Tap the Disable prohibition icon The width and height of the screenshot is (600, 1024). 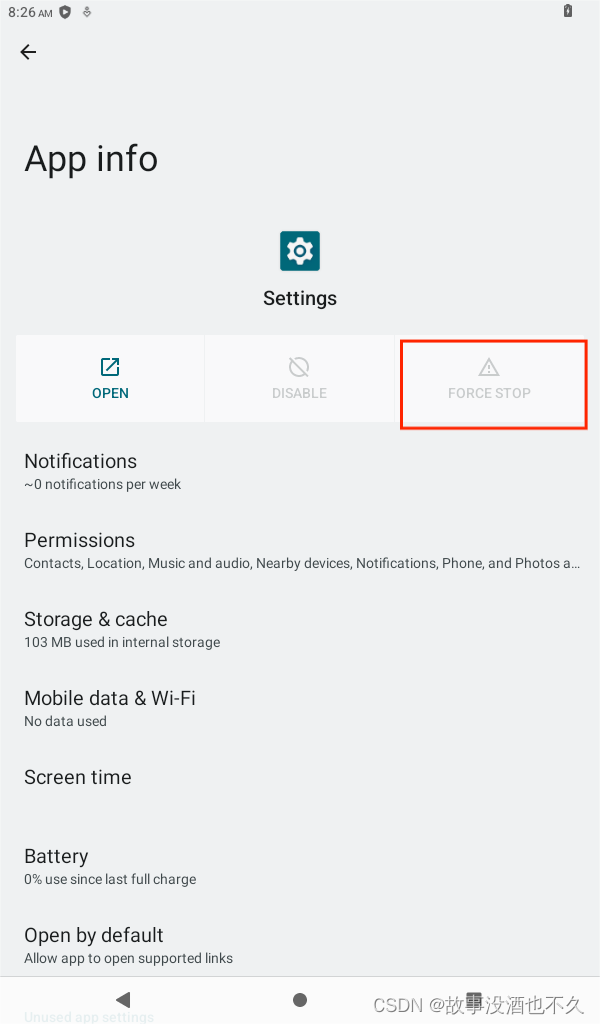[299, 367]
